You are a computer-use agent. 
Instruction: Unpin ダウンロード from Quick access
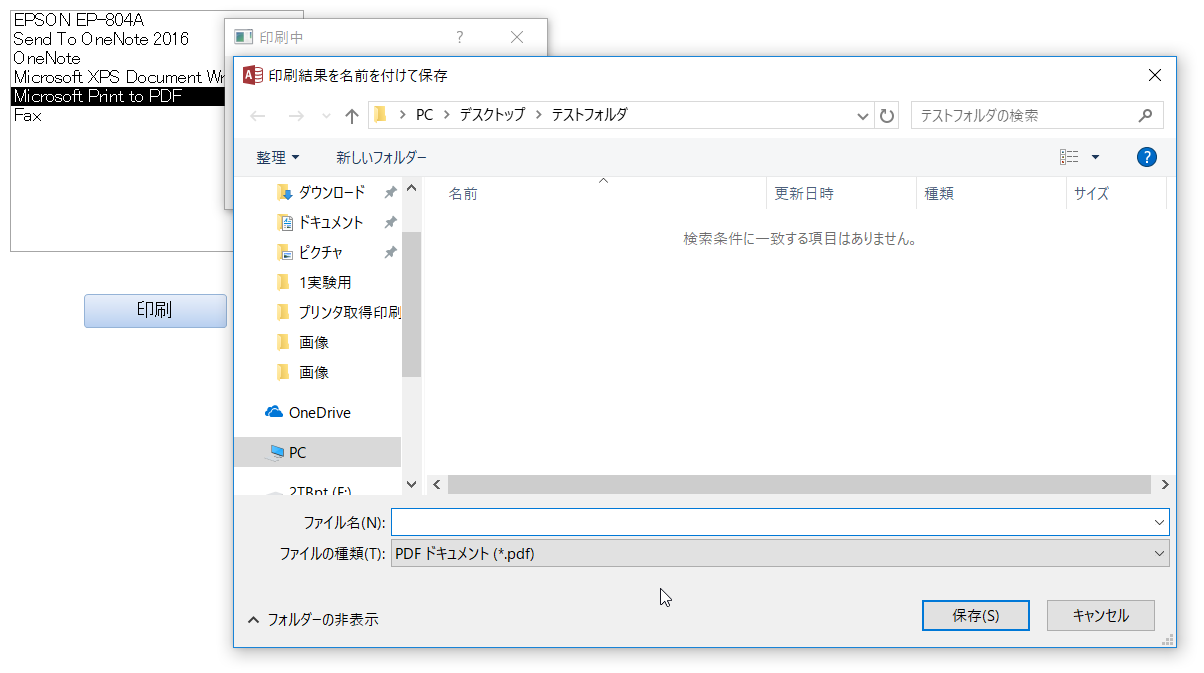point(390,192)
